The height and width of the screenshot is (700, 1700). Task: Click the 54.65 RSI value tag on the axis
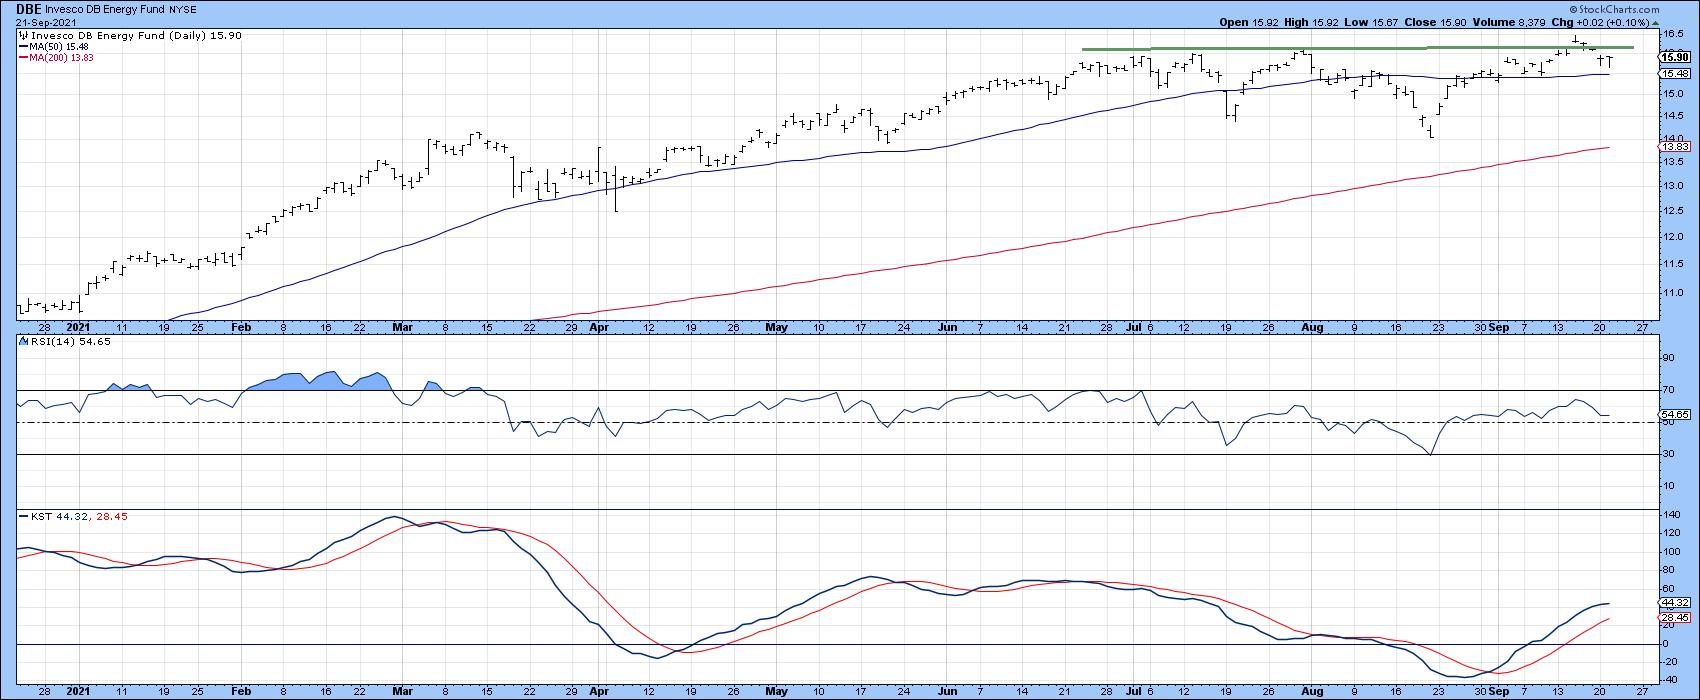[x=1675, y=414]
